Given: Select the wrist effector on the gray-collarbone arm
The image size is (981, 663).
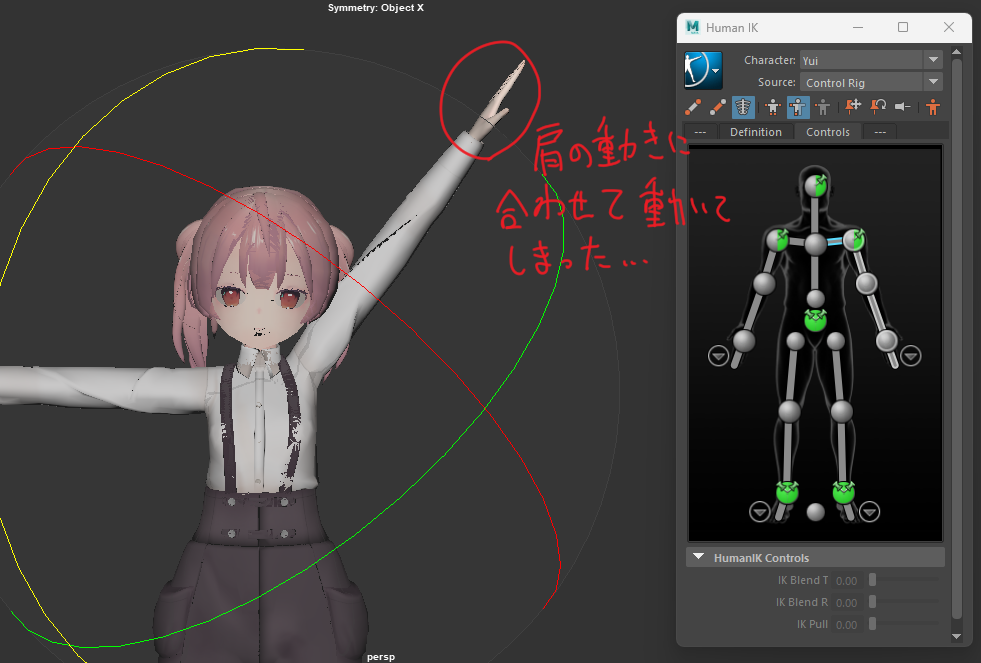Looking at the screenshot, I should click(x=744, y=341).
